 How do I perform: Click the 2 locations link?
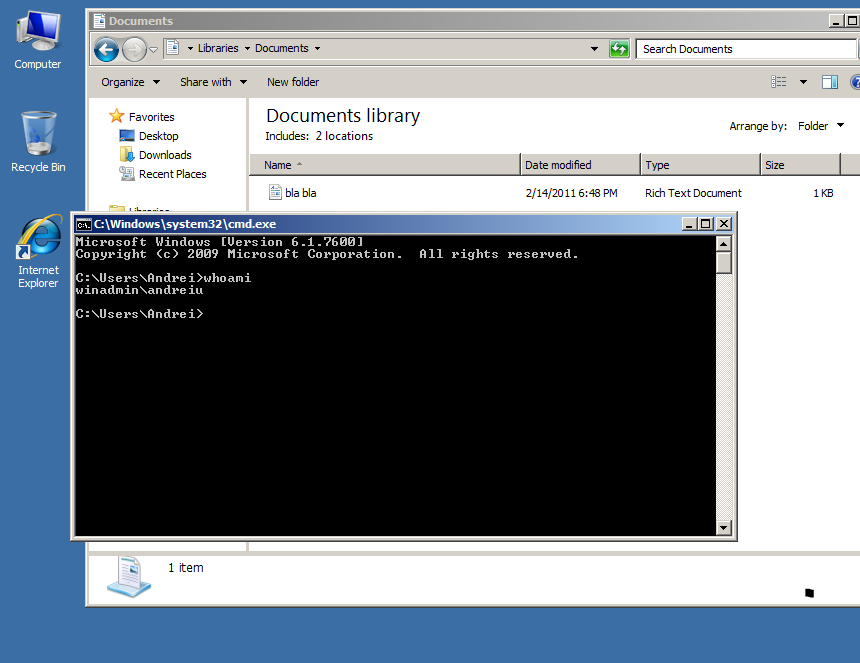pos(344,136)
